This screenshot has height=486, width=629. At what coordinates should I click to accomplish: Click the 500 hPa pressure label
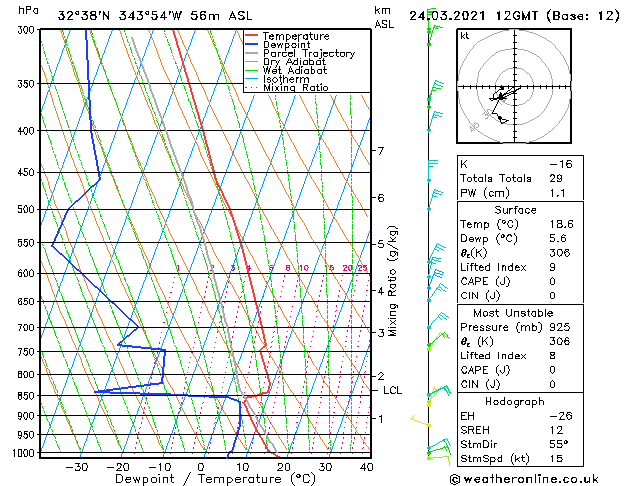click(x=26, y=209)
